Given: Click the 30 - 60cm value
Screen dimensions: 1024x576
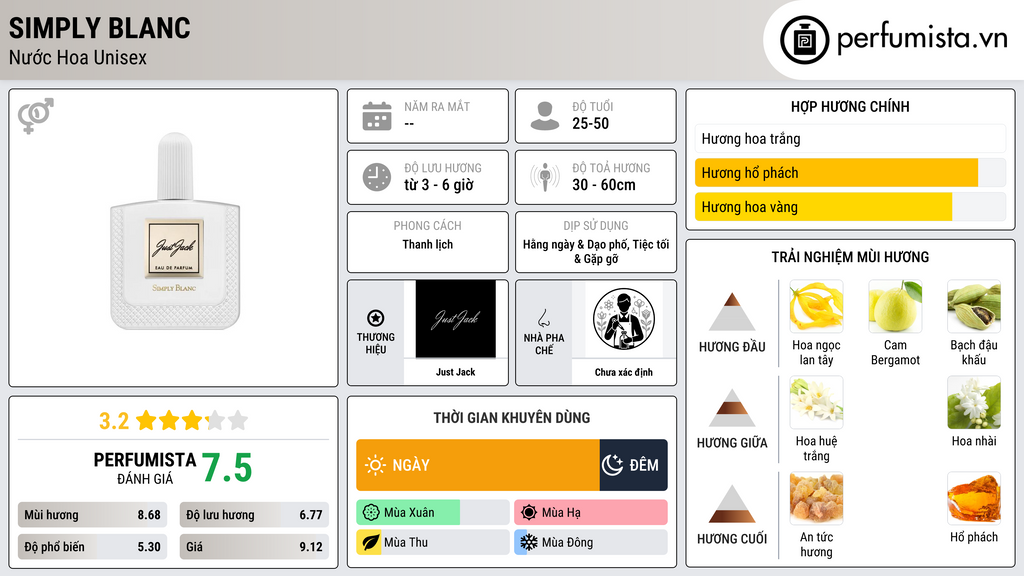Looking at the screenshot, I should point(604,185).
